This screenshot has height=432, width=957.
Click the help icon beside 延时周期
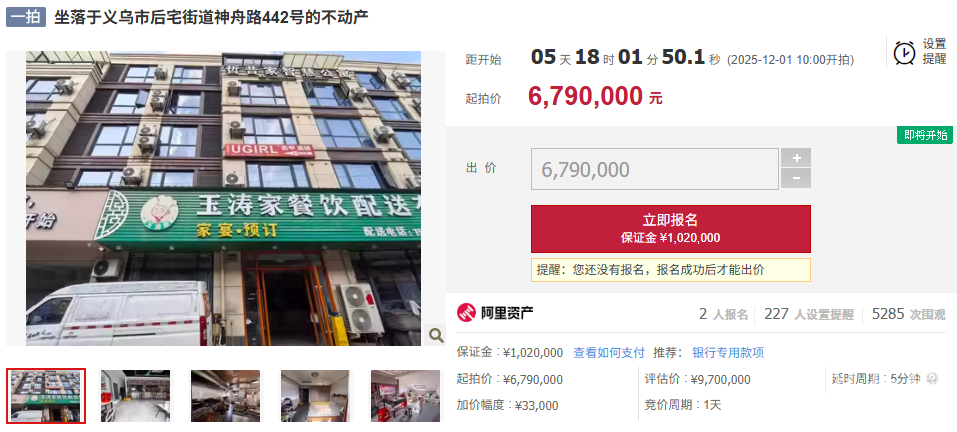932,379
